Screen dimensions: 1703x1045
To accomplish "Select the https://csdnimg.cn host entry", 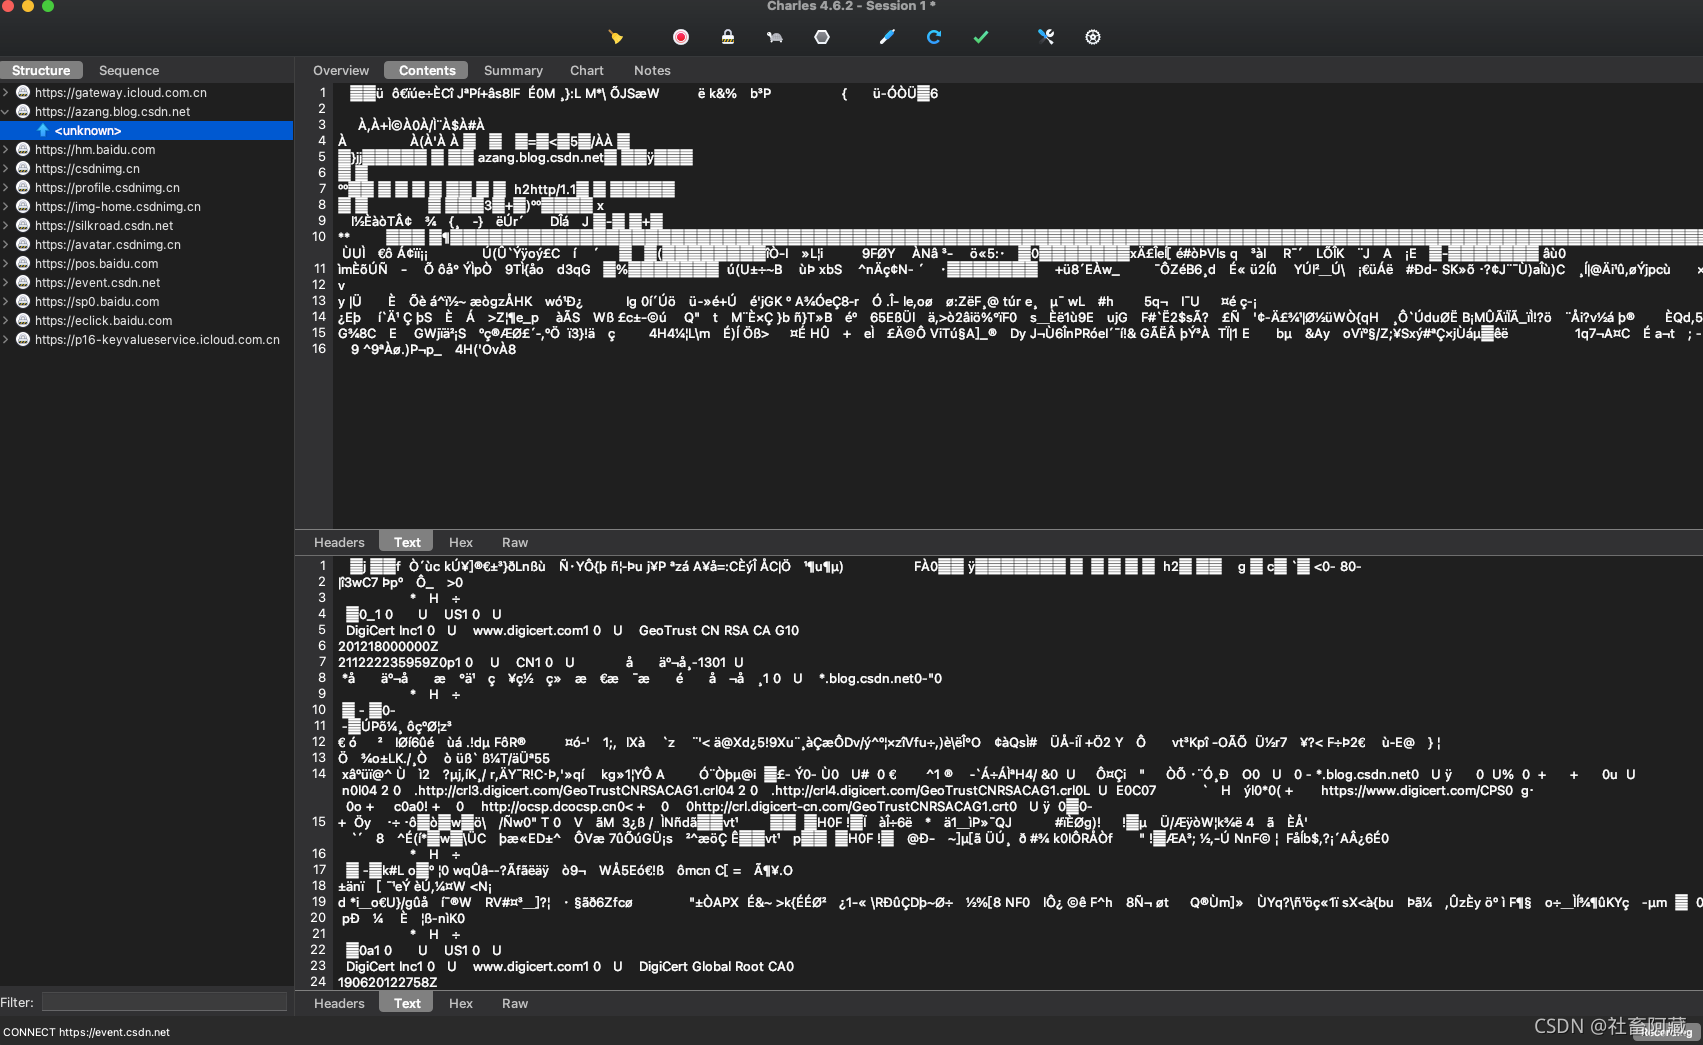I will tap(88, 168).
